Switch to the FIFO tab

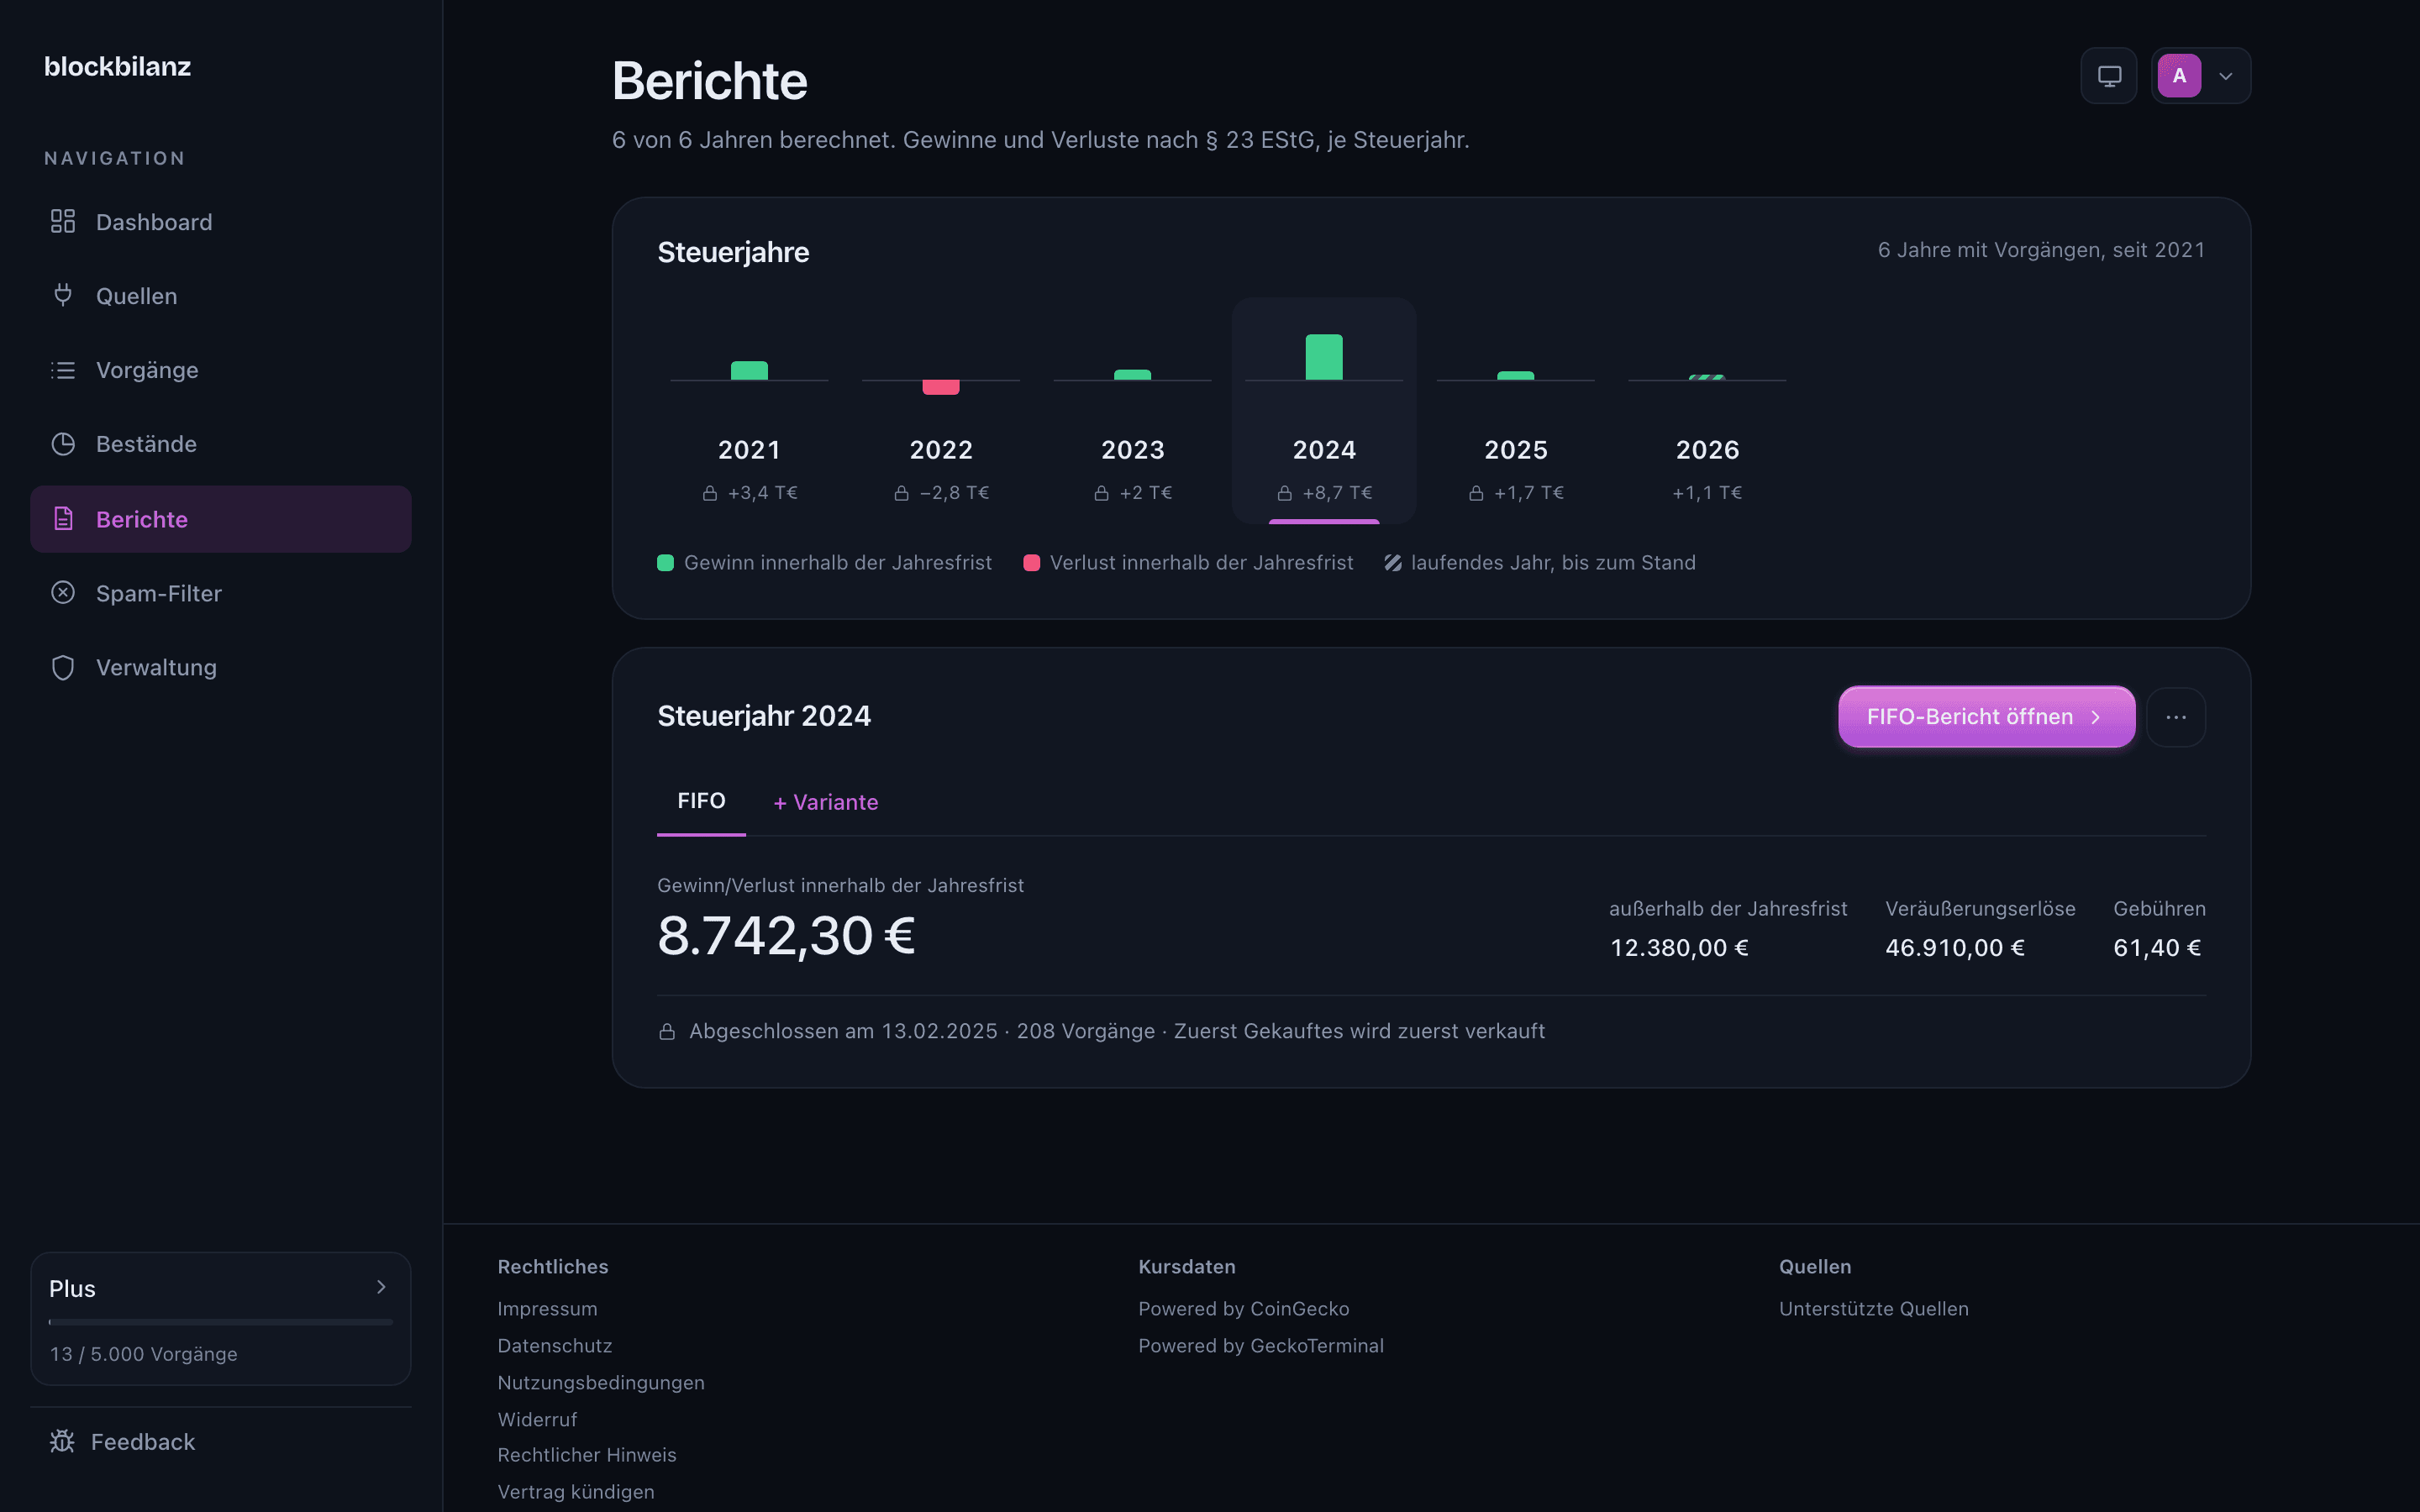click(x=701, y=801)
